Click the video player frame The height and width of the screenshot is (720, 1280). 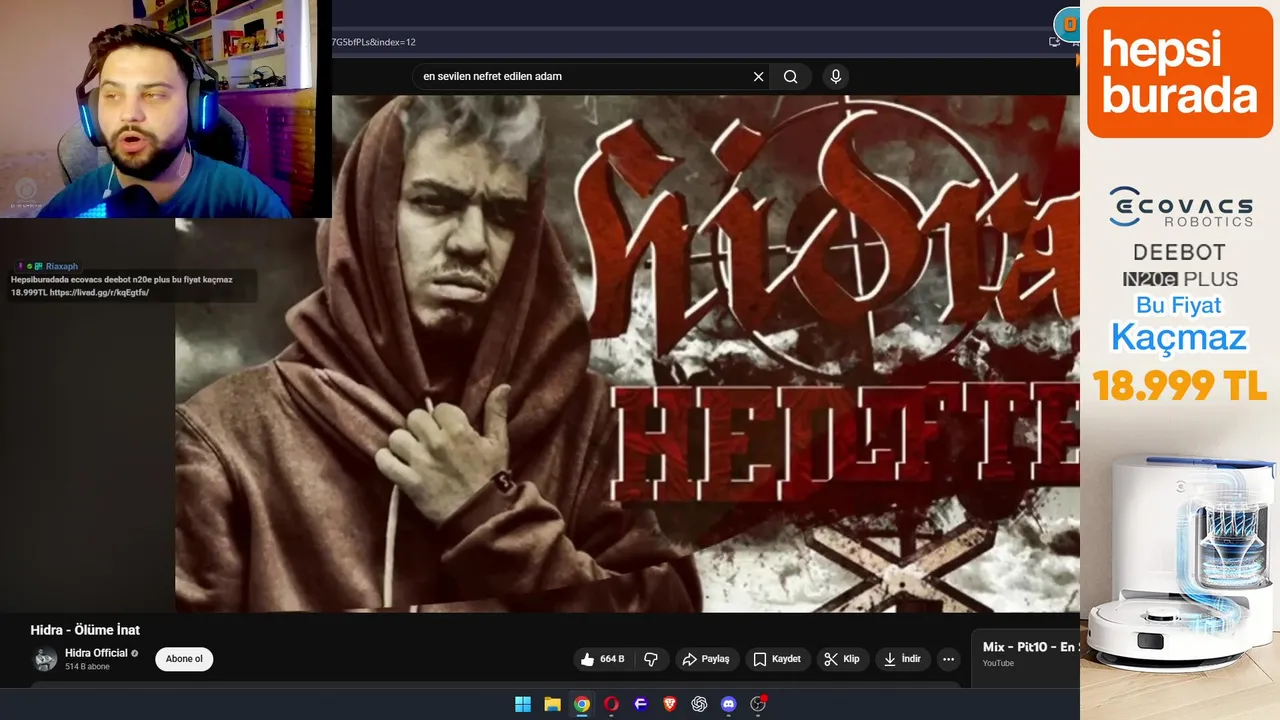[x=627, y=353]
